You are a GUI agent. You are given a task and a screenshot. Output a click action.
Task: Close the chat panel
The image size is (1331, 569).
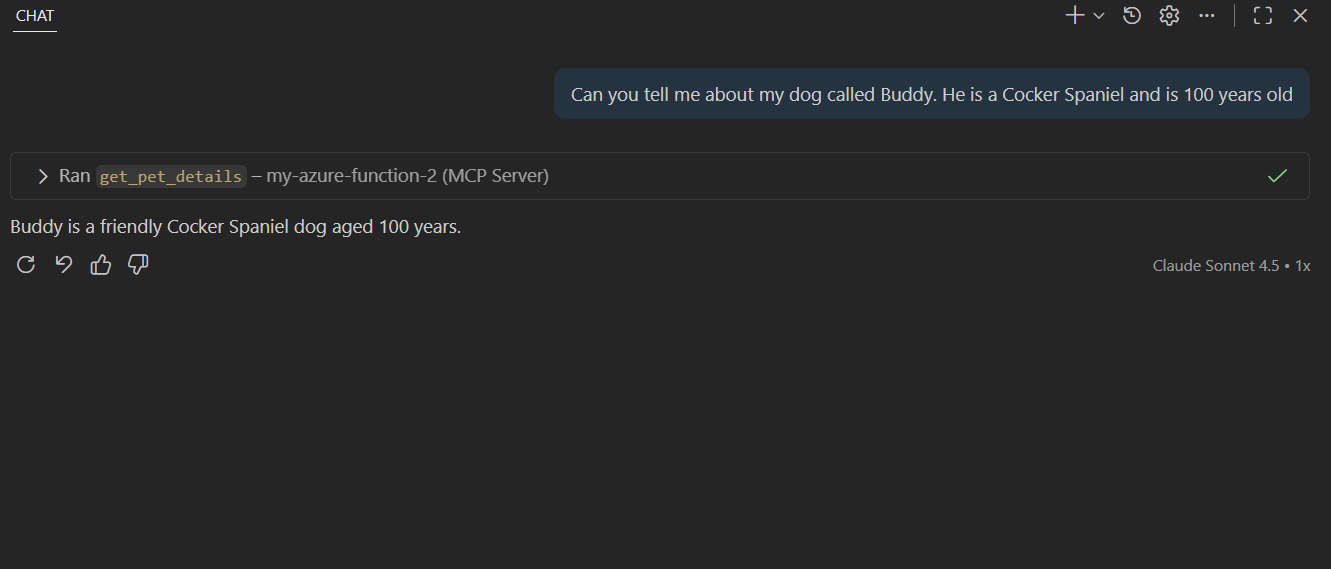click(x=1300, y=16)
